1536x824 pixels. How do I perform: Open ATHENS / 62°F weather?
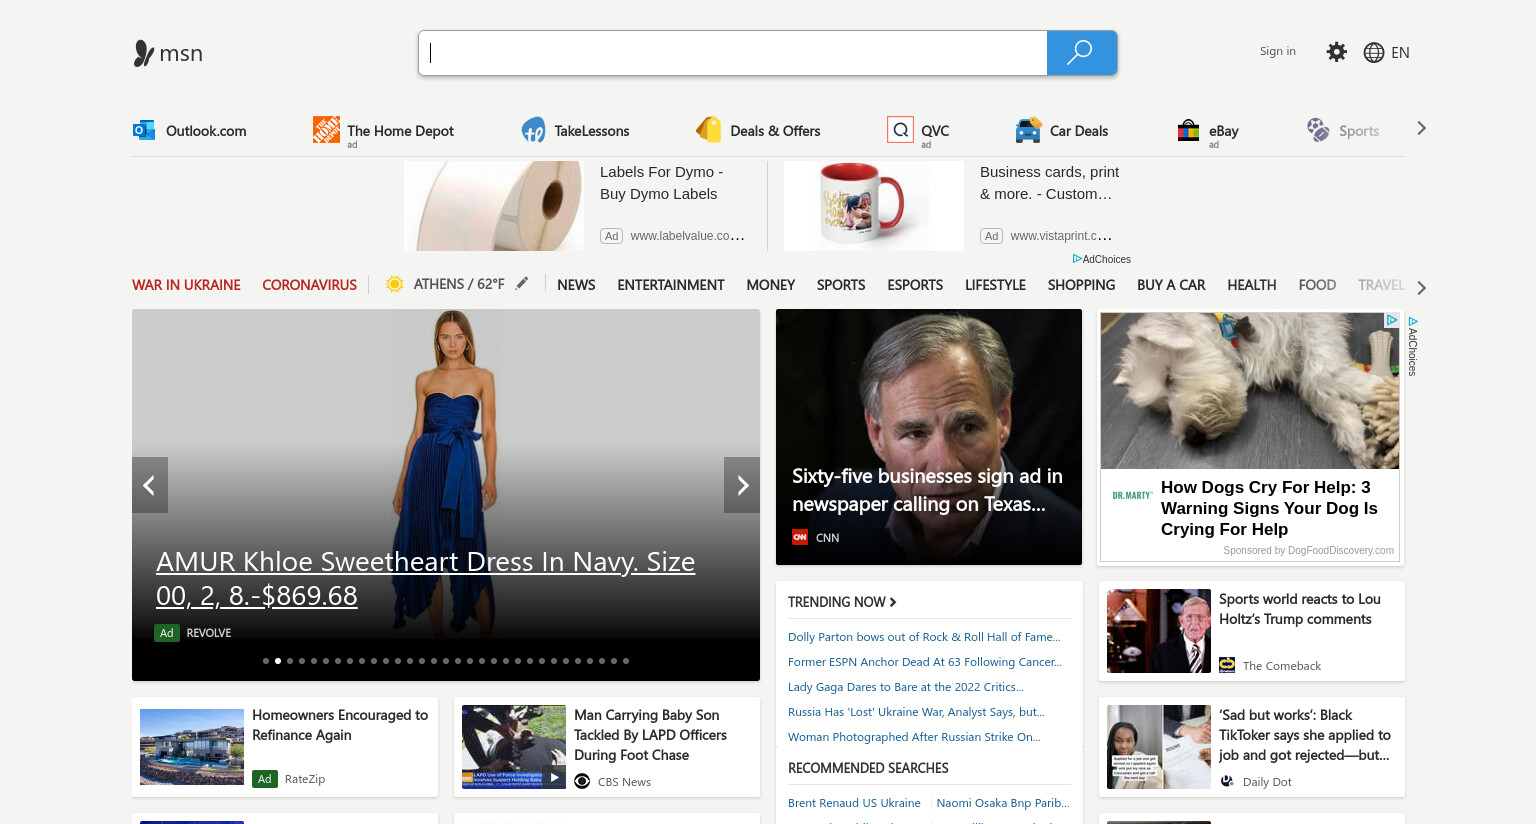[459, 284]
